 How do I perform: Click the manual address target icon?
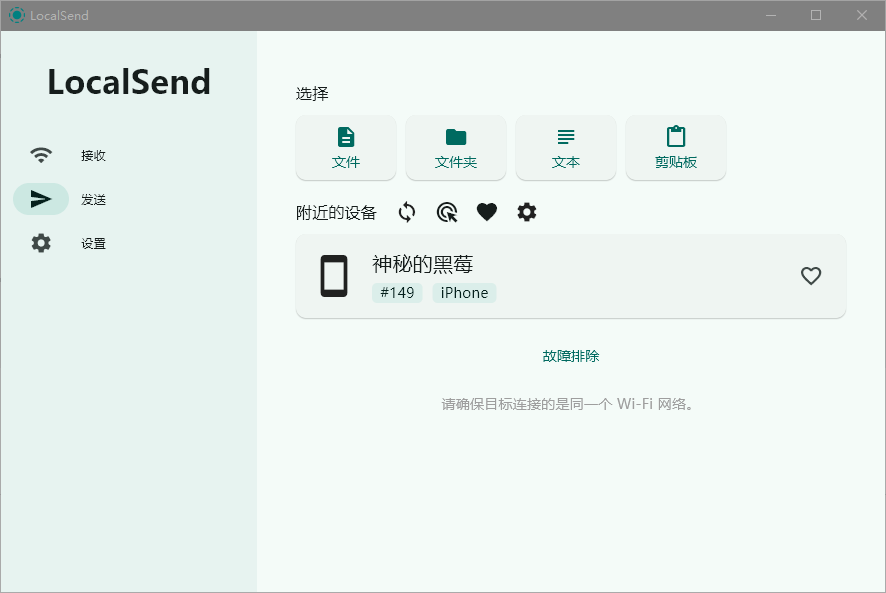447,213
